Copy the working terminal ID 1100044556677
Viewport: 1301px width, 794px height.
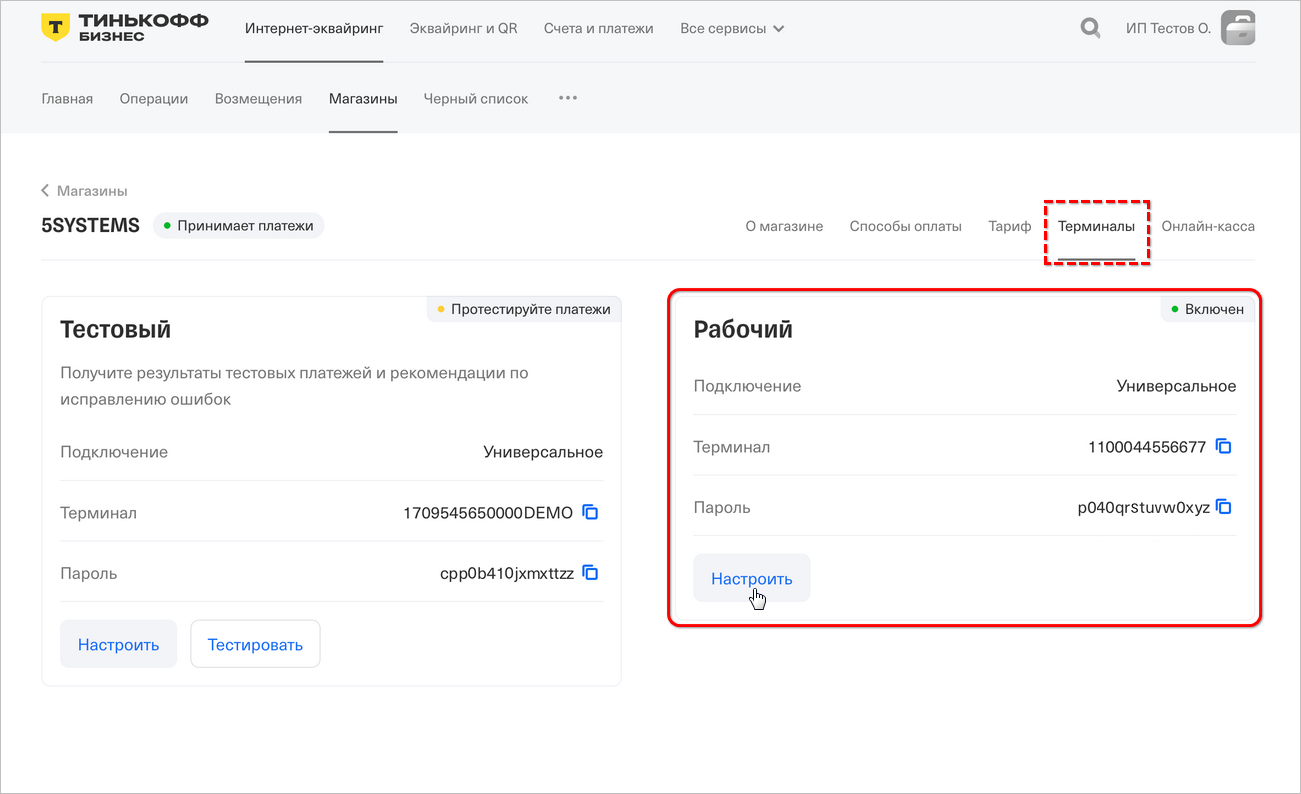click(1223, 446)
